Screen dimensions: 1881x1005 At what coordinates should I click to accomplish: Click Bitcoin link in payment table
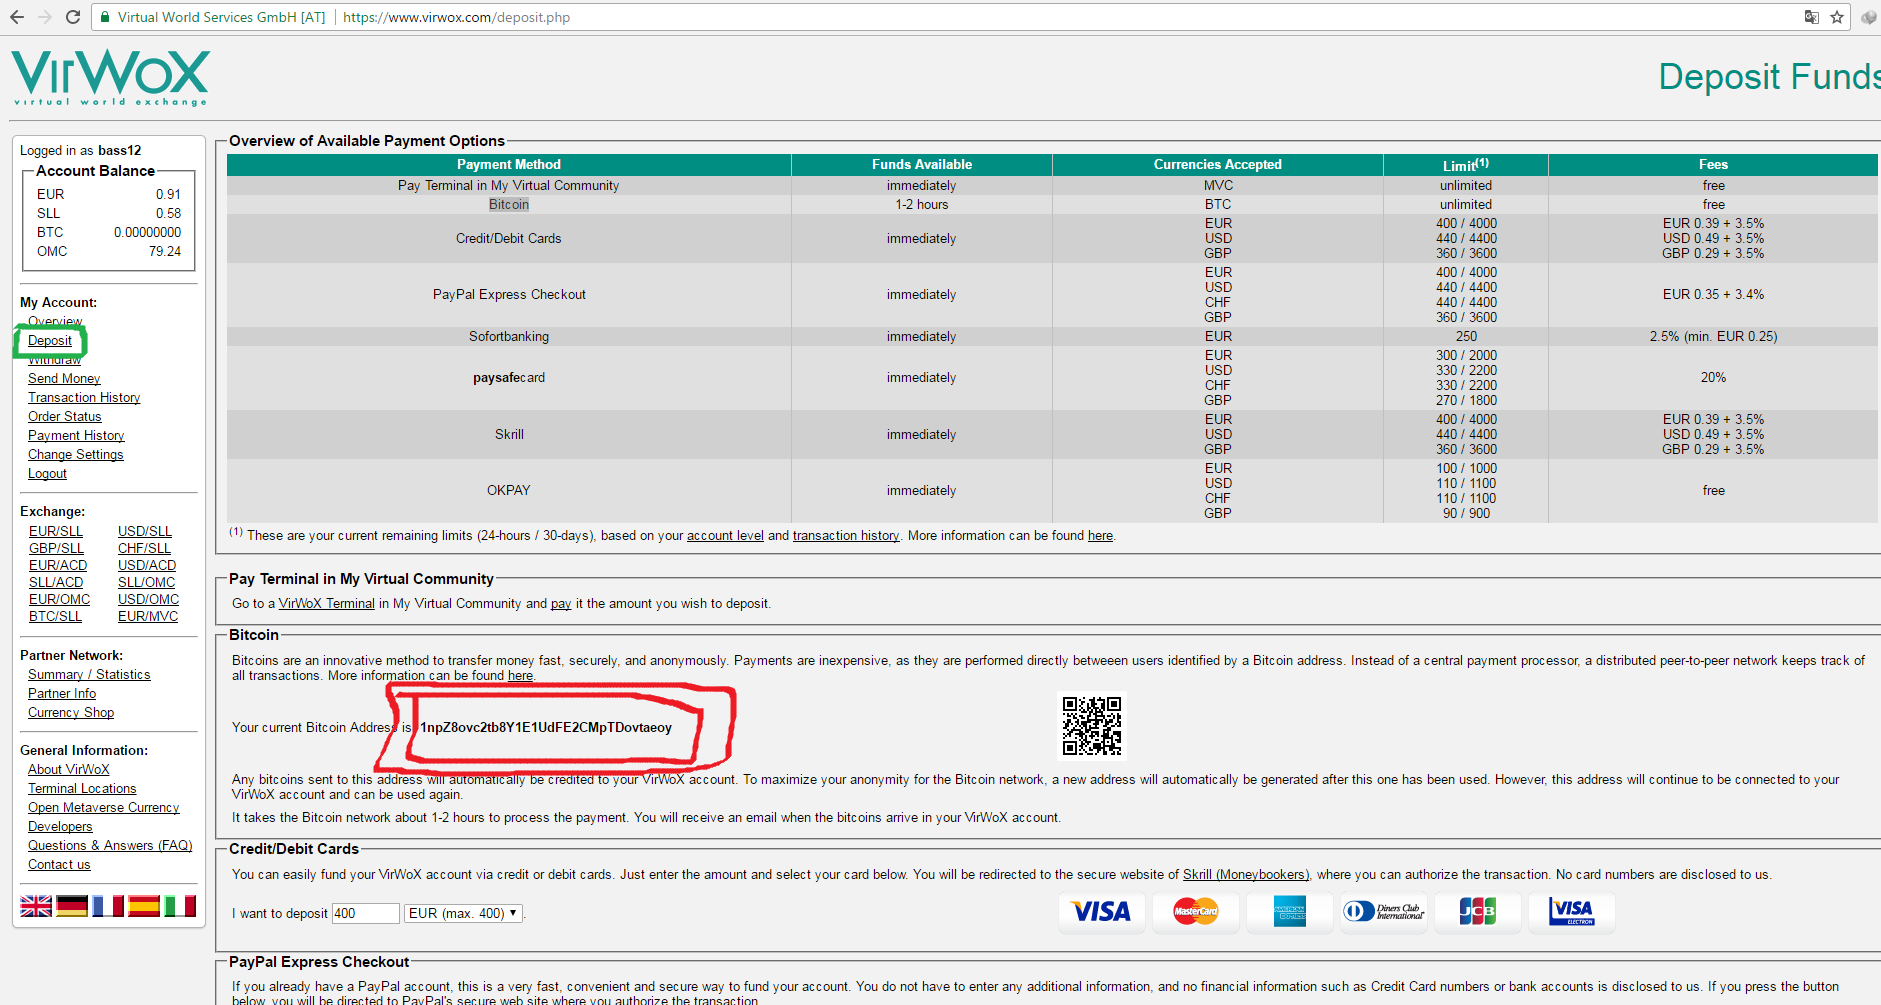pyautogui.click(x=509, y=204)
